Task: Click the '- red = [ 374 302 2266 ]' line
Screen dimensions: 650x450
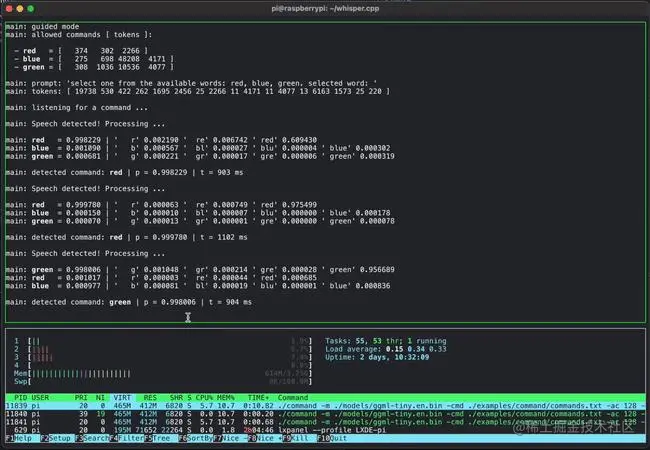Action: (x=81, y=51)
